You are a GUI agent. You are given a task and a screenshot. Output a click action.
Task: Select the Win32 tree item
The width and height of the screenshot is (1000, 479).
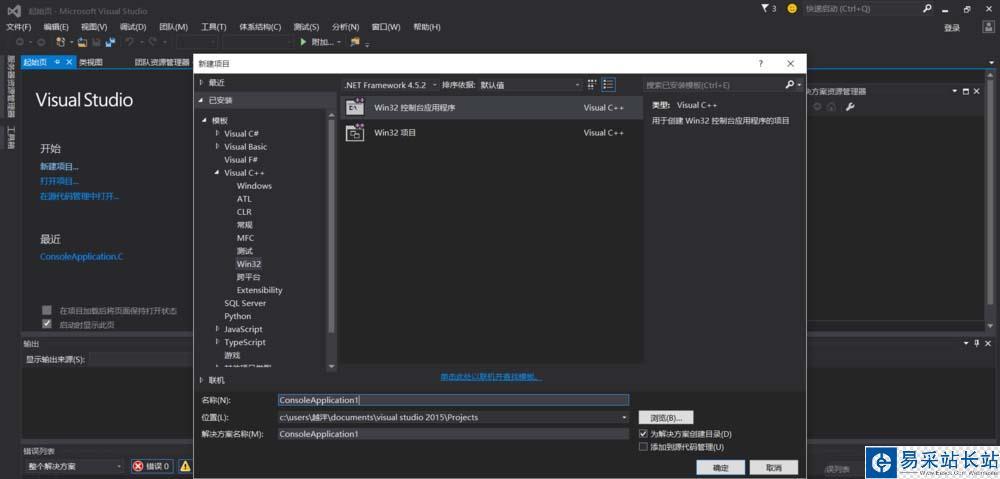pyautogui.click(x=249, y=263)
